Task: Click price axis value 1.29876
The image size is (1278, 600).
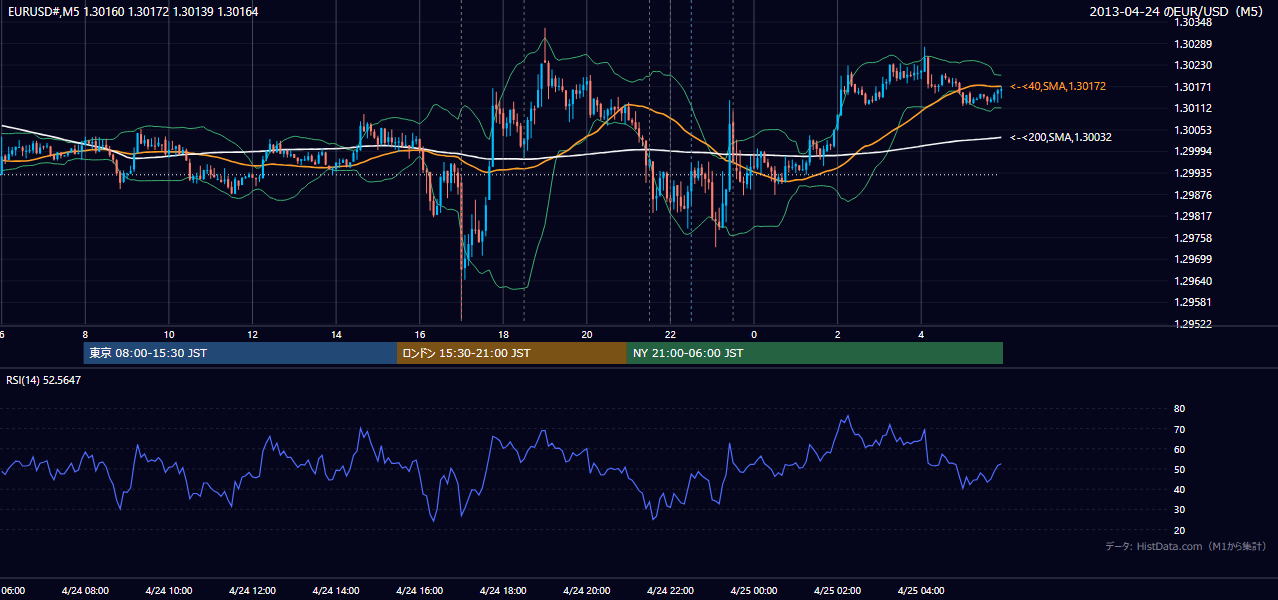Action: coord(1193,195)
